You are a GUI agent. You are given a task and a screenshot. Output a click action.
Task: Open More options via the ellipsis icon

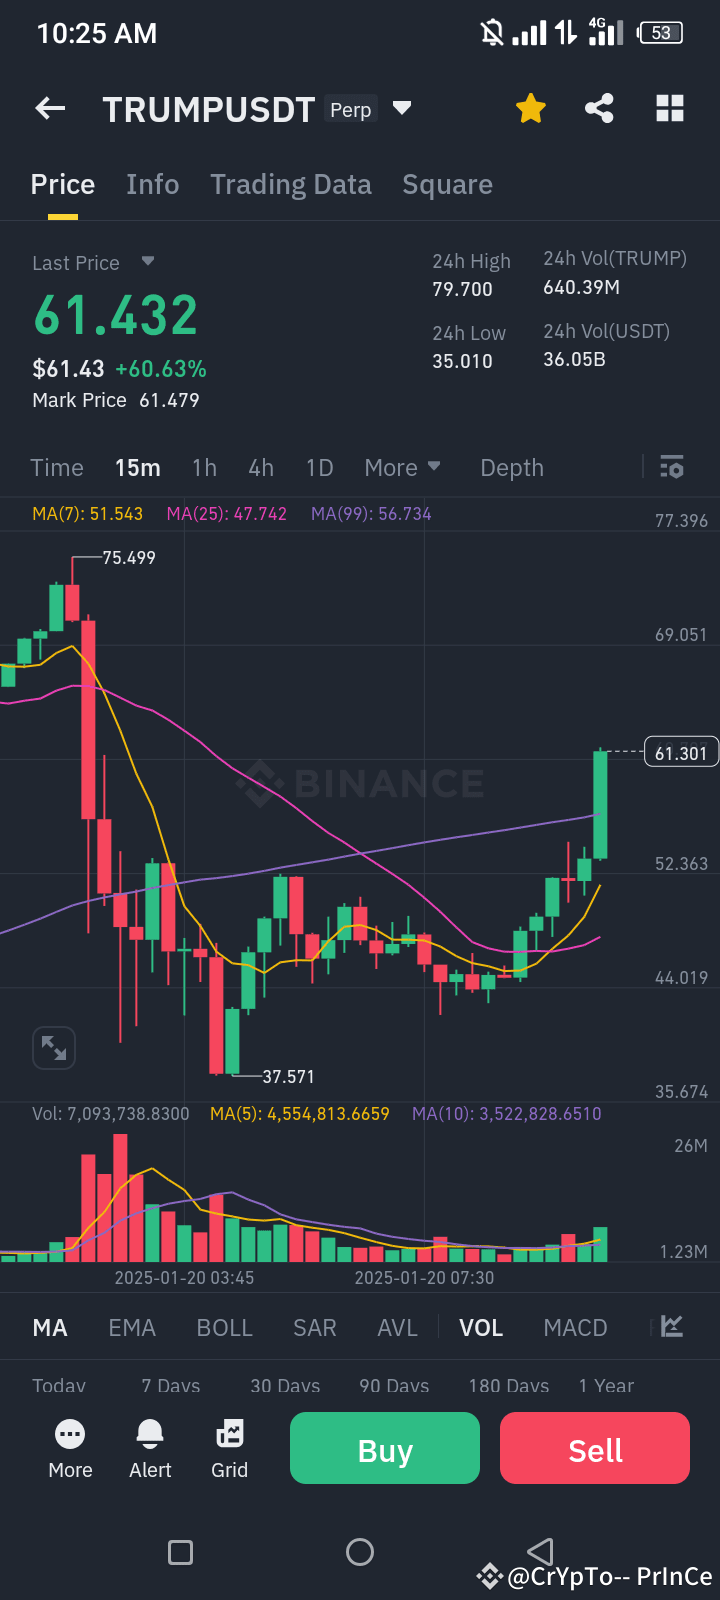coord(70,1448)
